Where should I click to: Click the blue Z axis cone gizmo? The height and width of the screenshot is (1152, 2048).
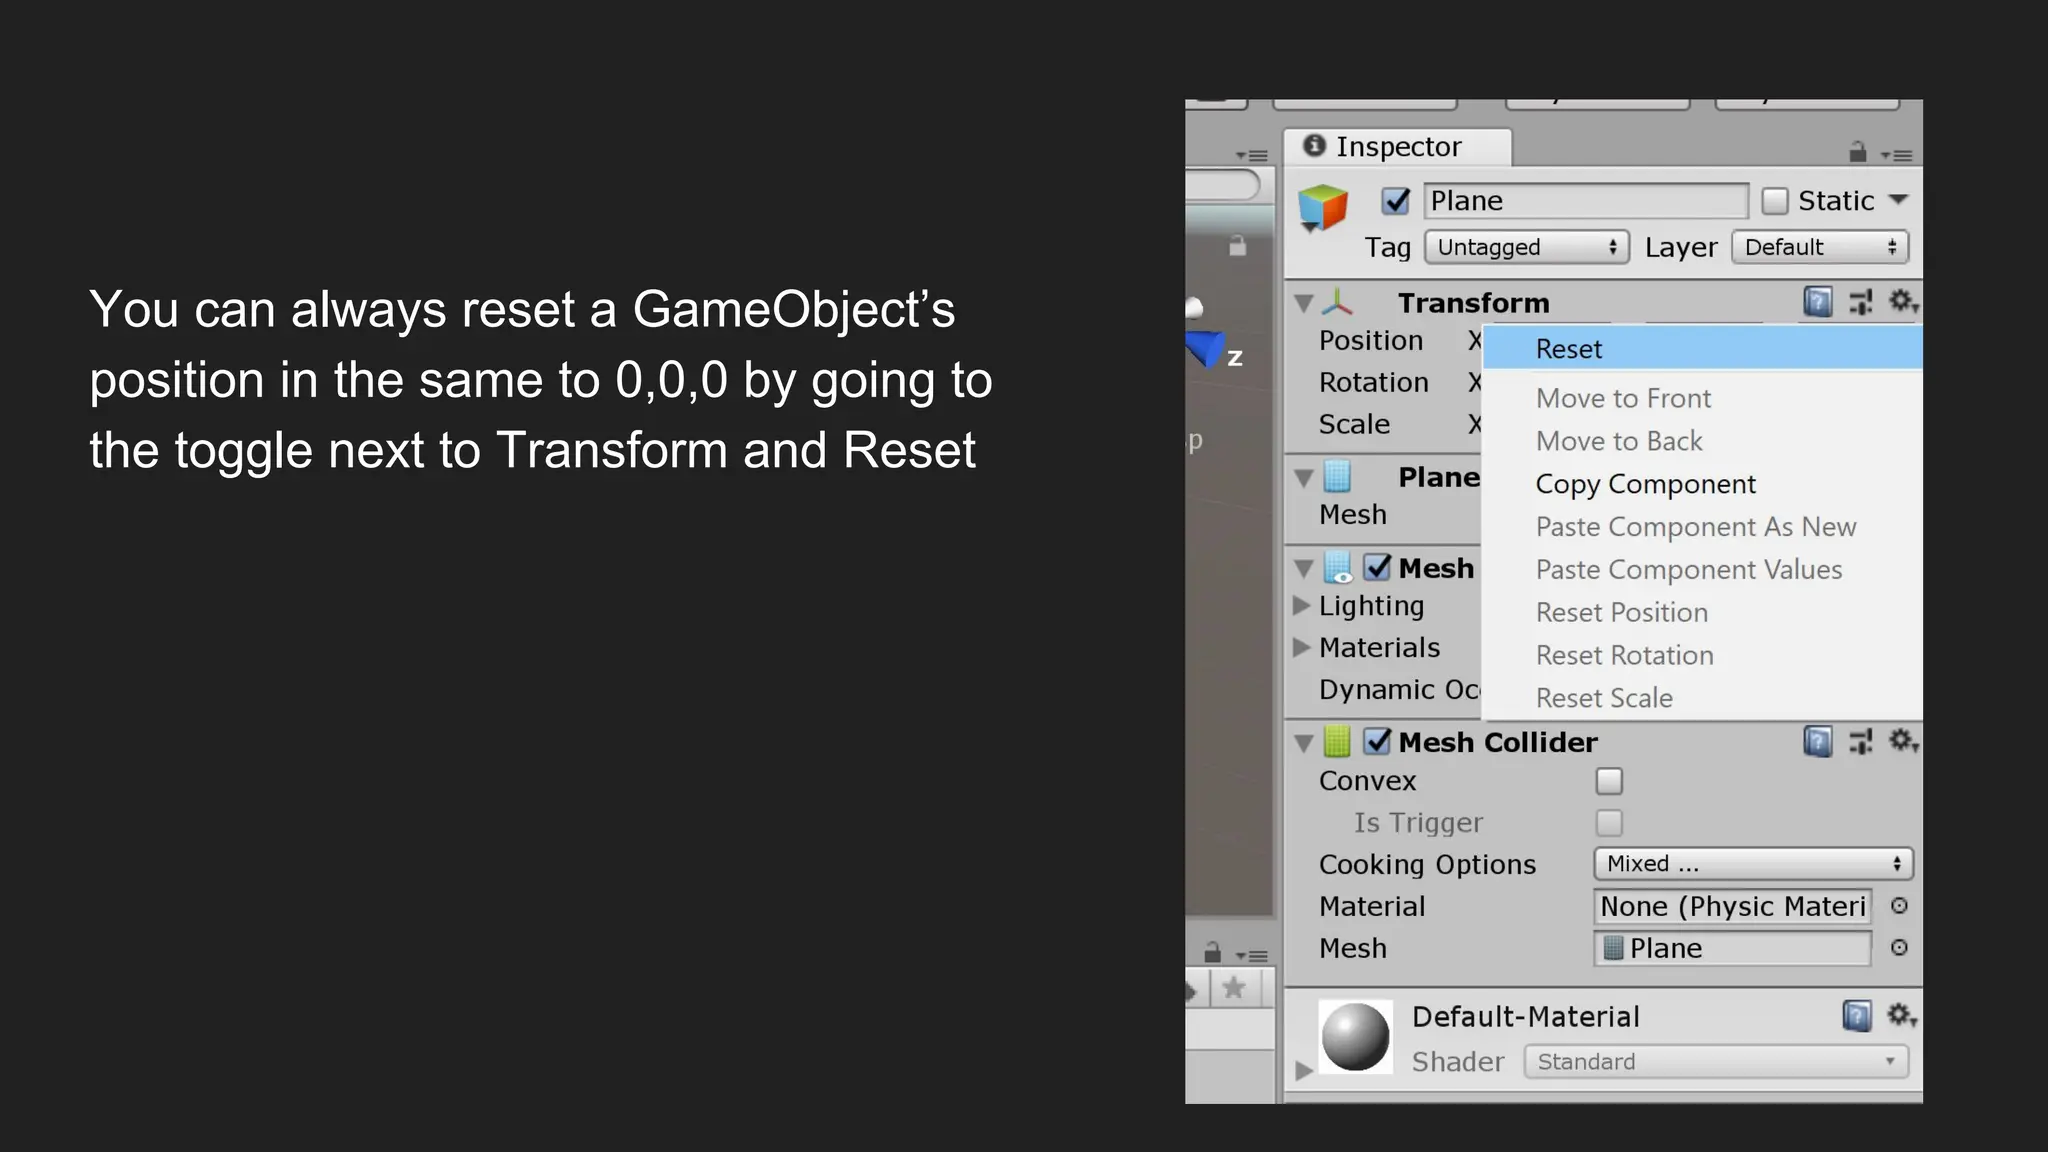[1205, 349]
